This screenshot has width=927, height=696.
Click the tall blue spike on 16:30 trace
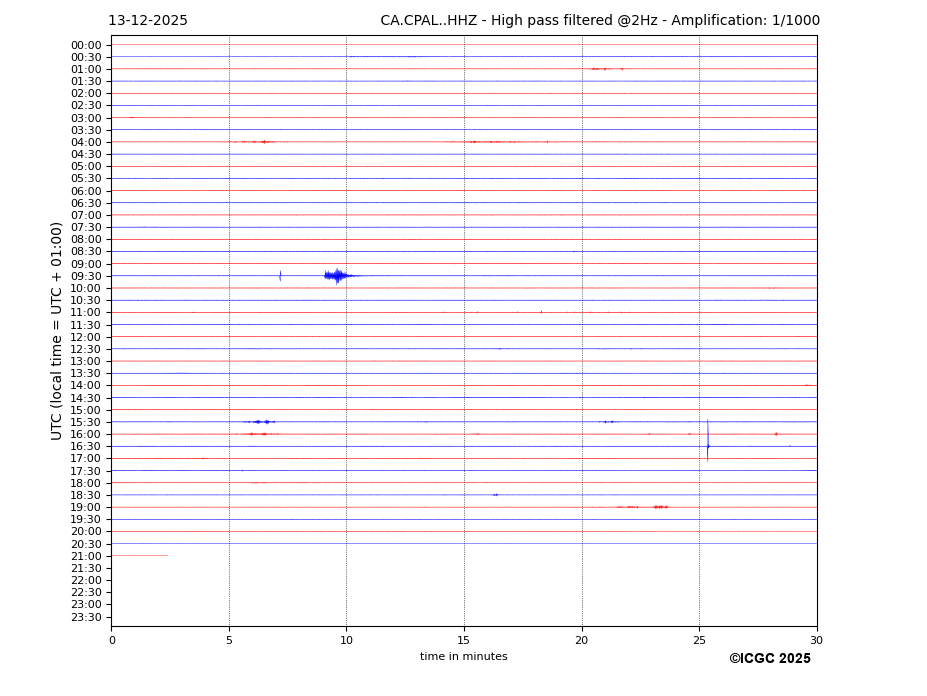click(x=708, y=442)
